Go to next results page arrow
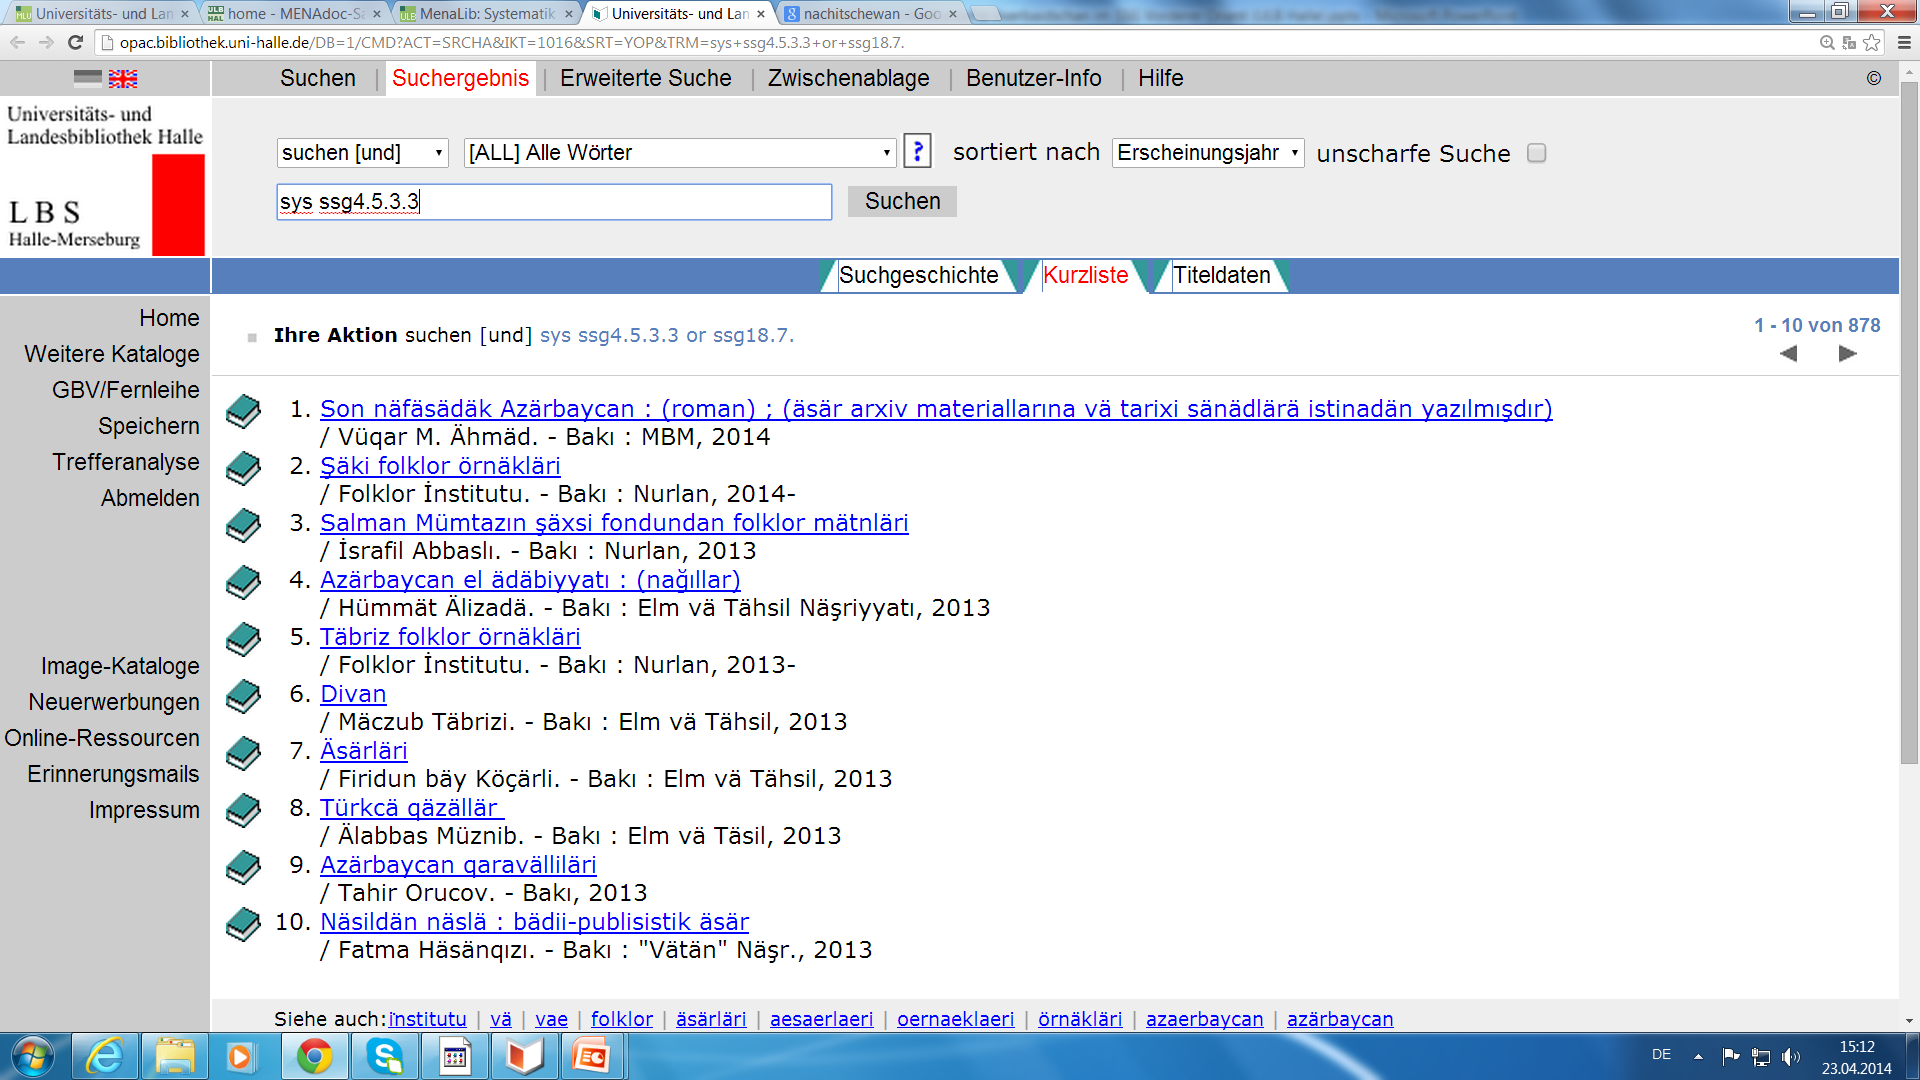Screen dimensions: 1920x1080 [1848, 353]
